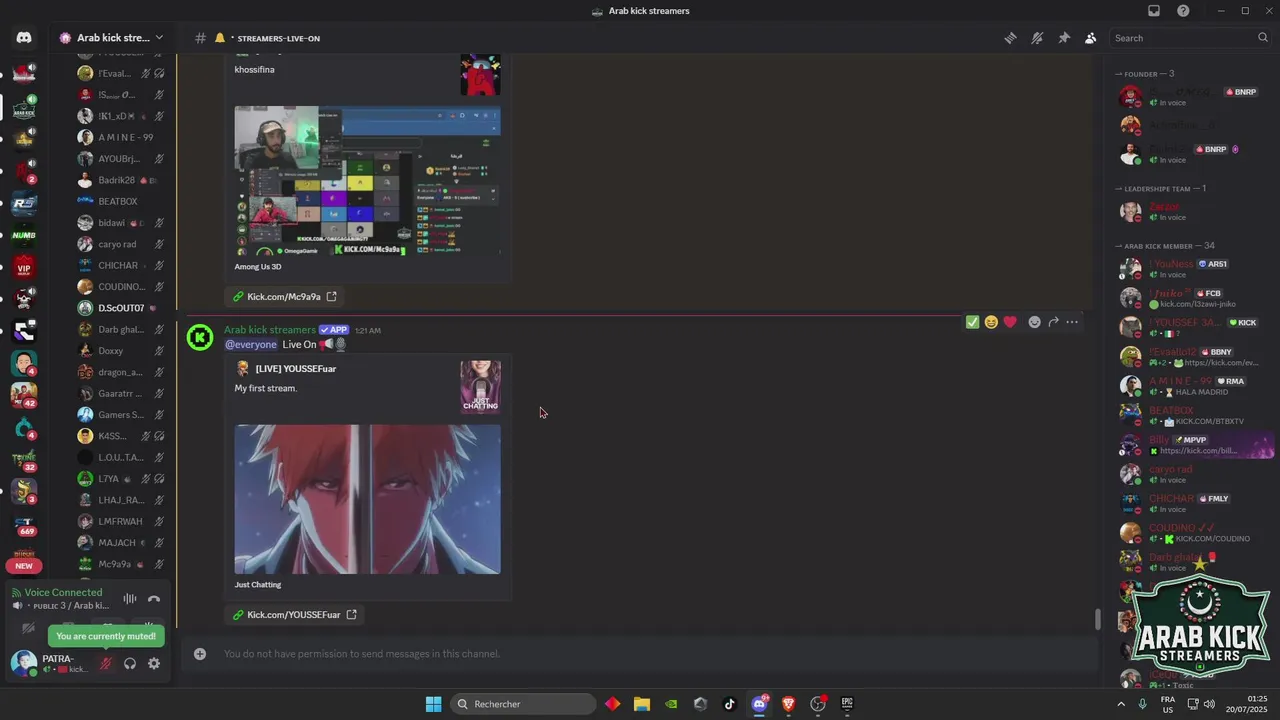Add checkmark reaction to message
The image size is (1280, 720).
972,322
